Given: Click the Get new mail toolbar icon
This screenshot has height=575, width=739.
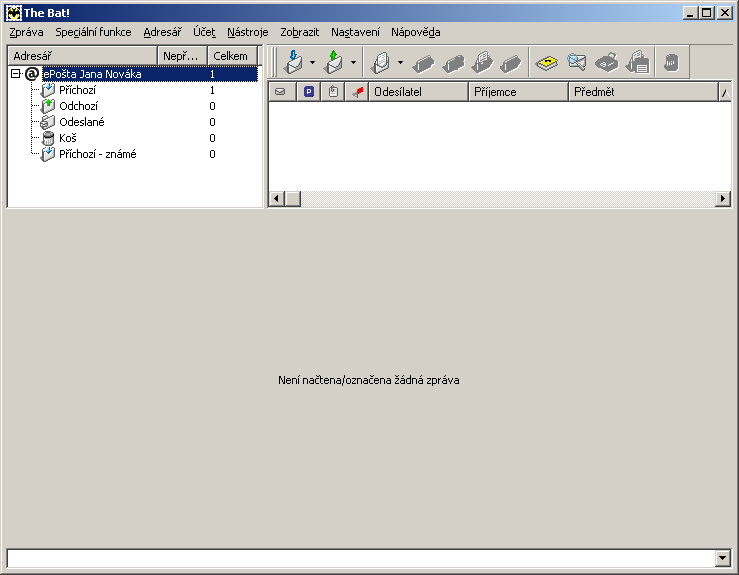Looking at the screenshot, I should 294,62.
